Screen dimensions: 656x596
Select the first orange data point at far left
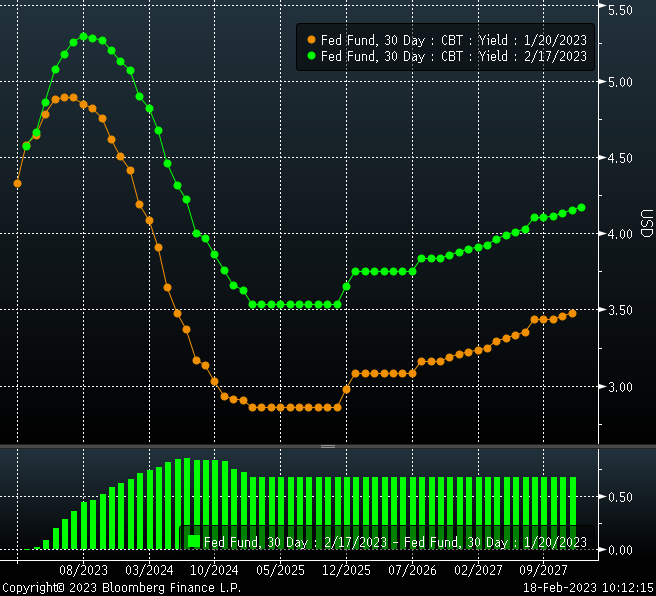tap(17, 183)
